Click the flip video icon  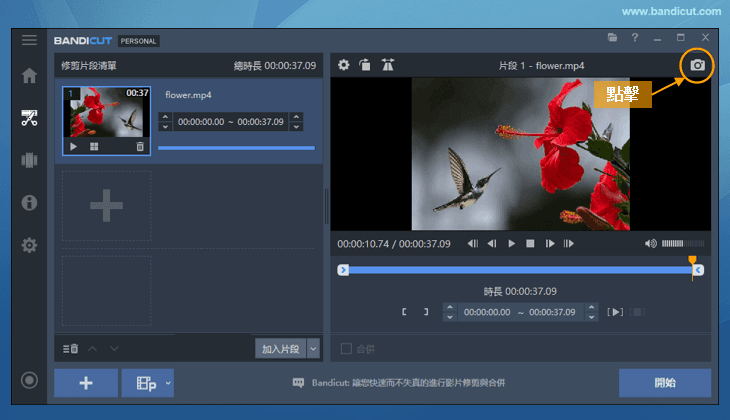[x=387, y=65]
